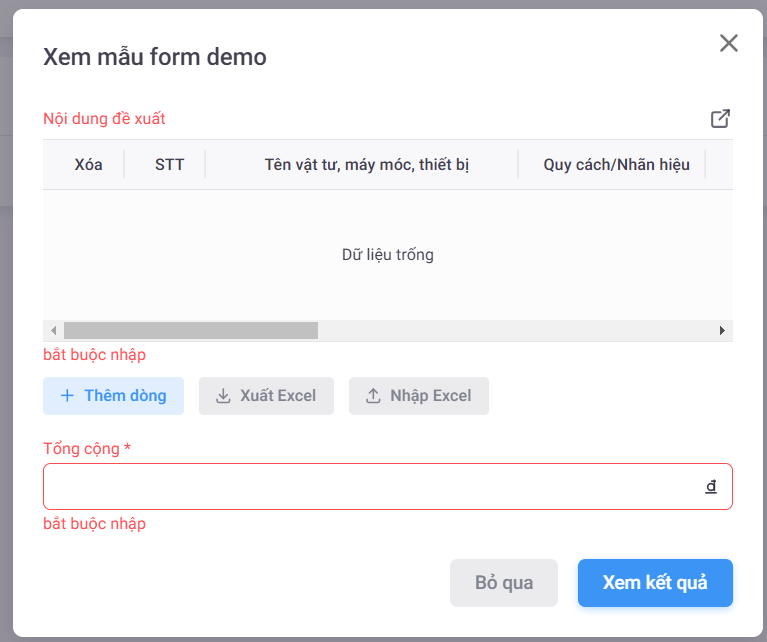Click the Tên vật tư, máy móc, thiết bị header
Viewport: 767px width, 642px height.
(366, 164)
